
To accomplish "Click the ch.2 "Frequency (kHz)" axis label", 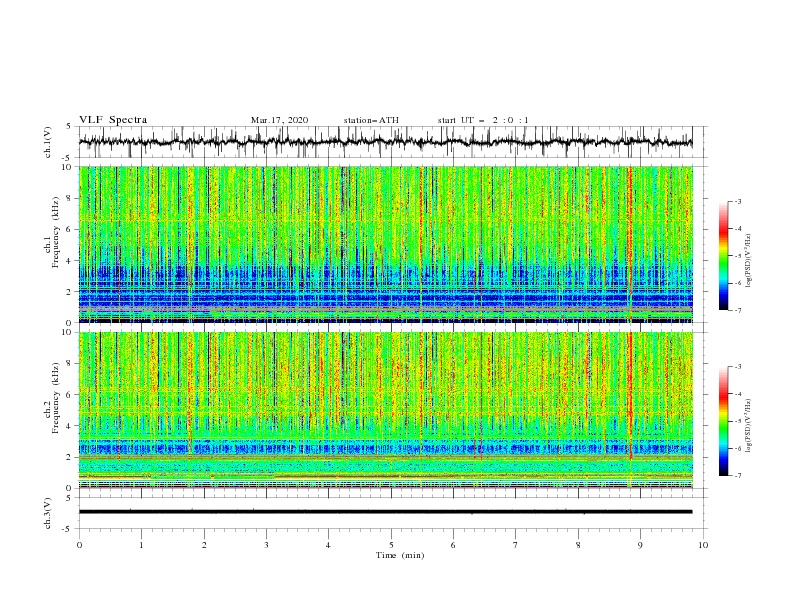I will tap(56, 398).
